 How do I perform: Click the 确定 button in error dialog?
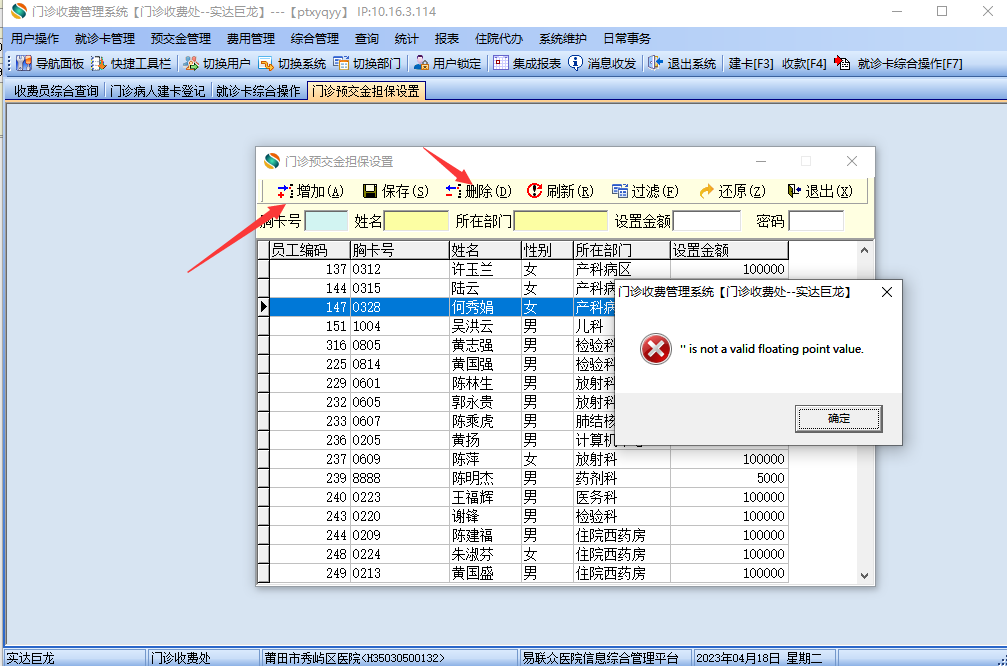coord(838,418)
